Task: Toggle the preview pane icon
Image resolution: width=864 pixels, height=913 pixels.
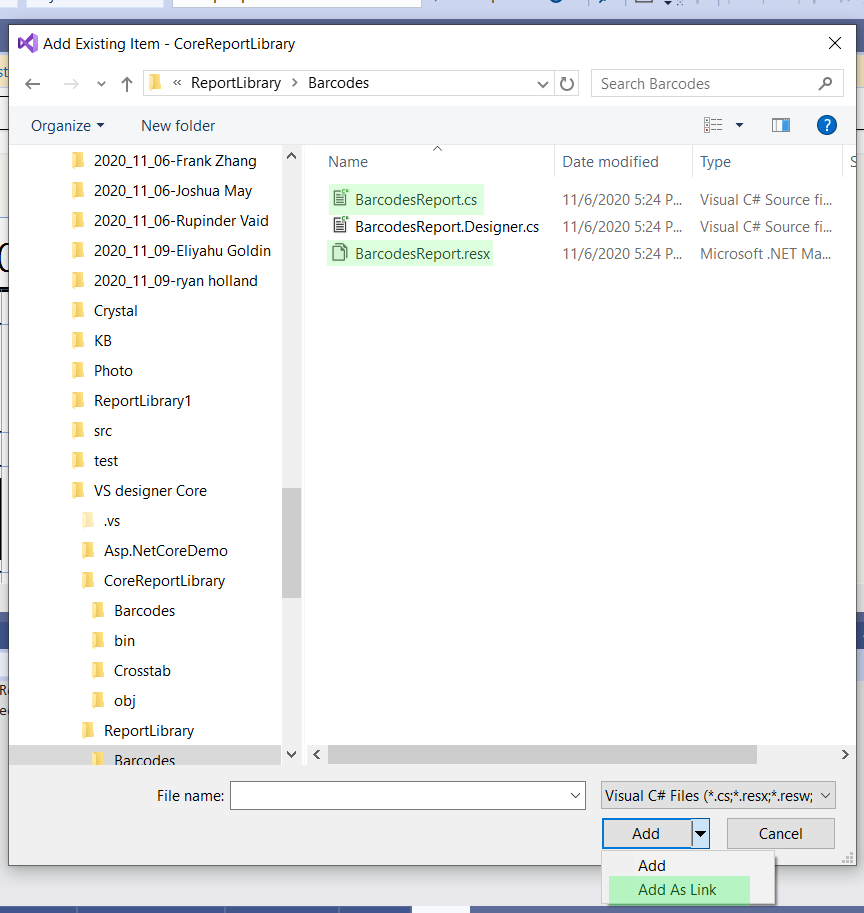Action: click(x=781, y=125)
